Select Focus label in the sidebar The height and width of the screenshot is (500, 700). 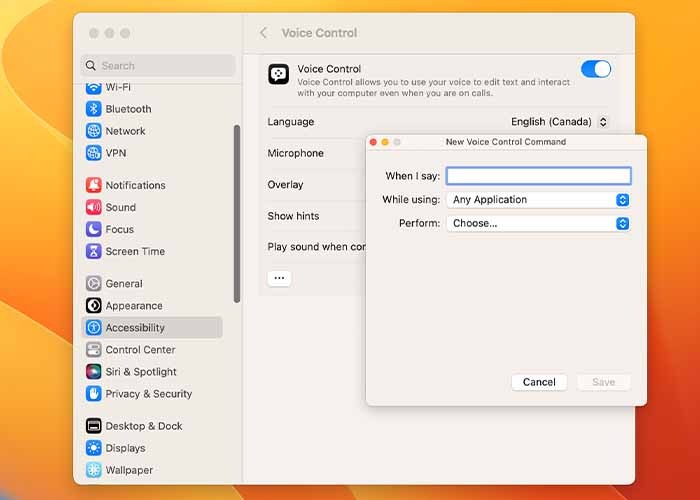pos(119,229)
